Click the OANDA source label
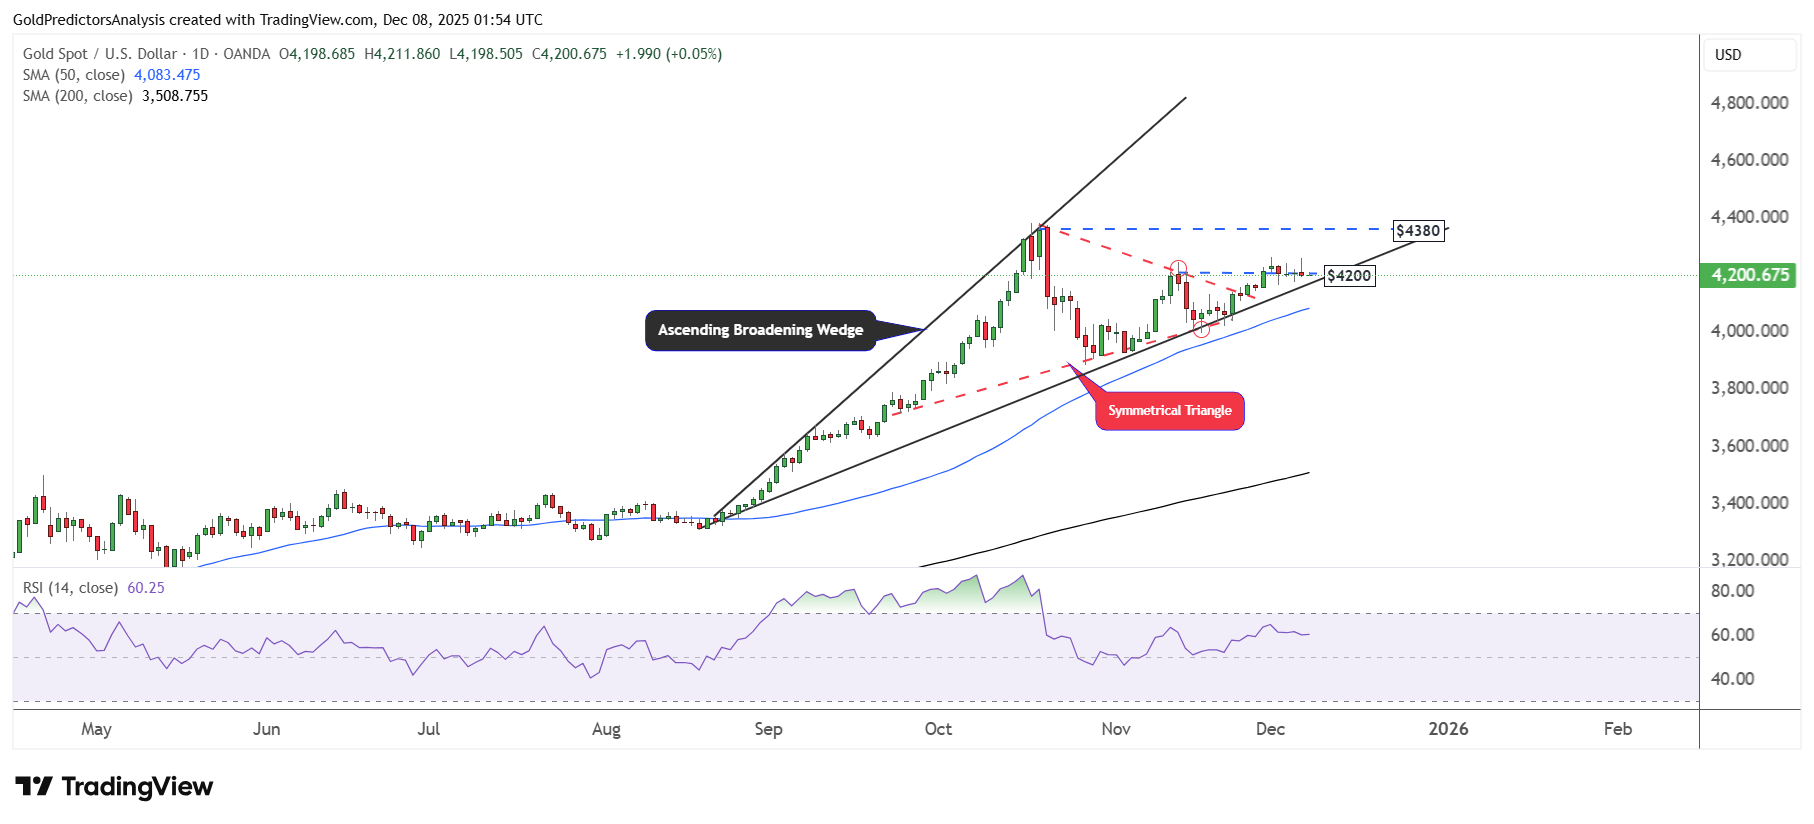1814x824 pixels. [246, 54]
